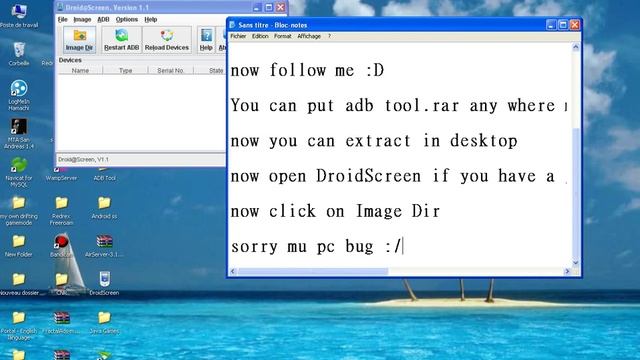Select the Navicat for MySQL desktop icon
This screenshot has height=360, width=640.
click(19, 172)
